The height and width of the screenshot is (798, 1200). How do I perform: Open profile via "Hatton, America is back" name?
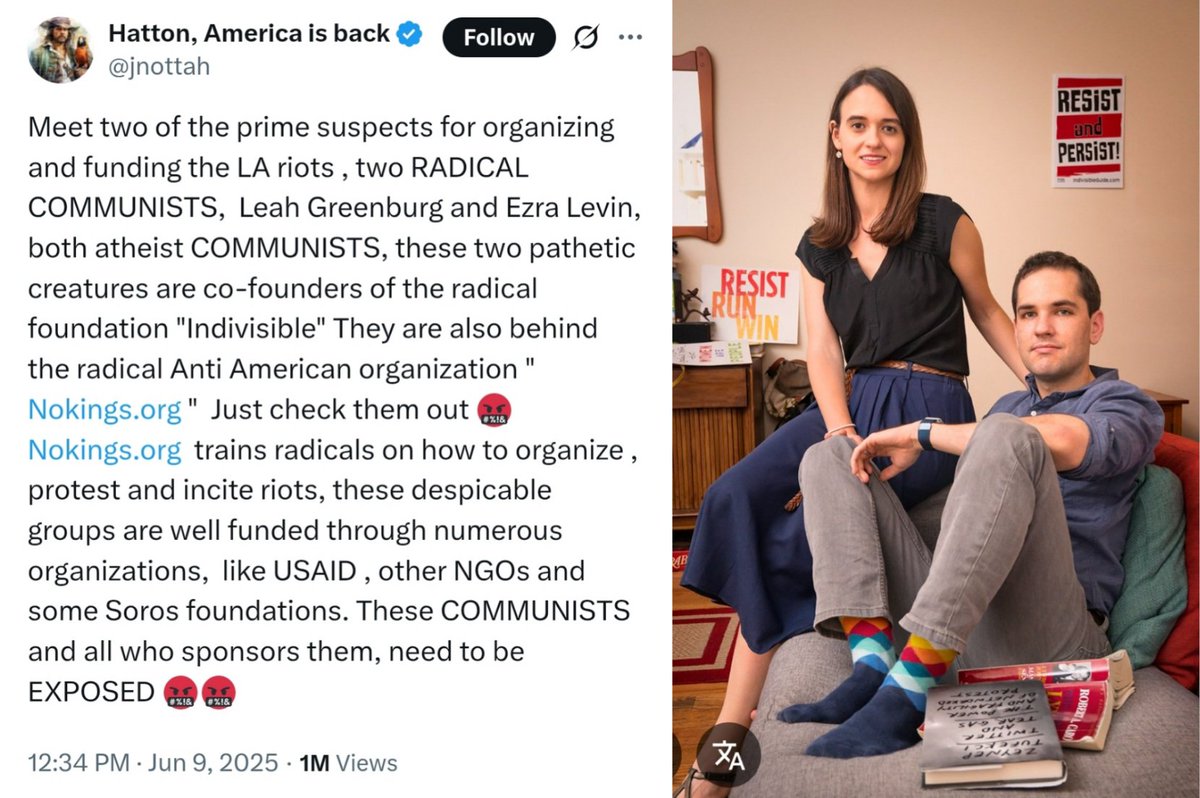pos(249,34)
